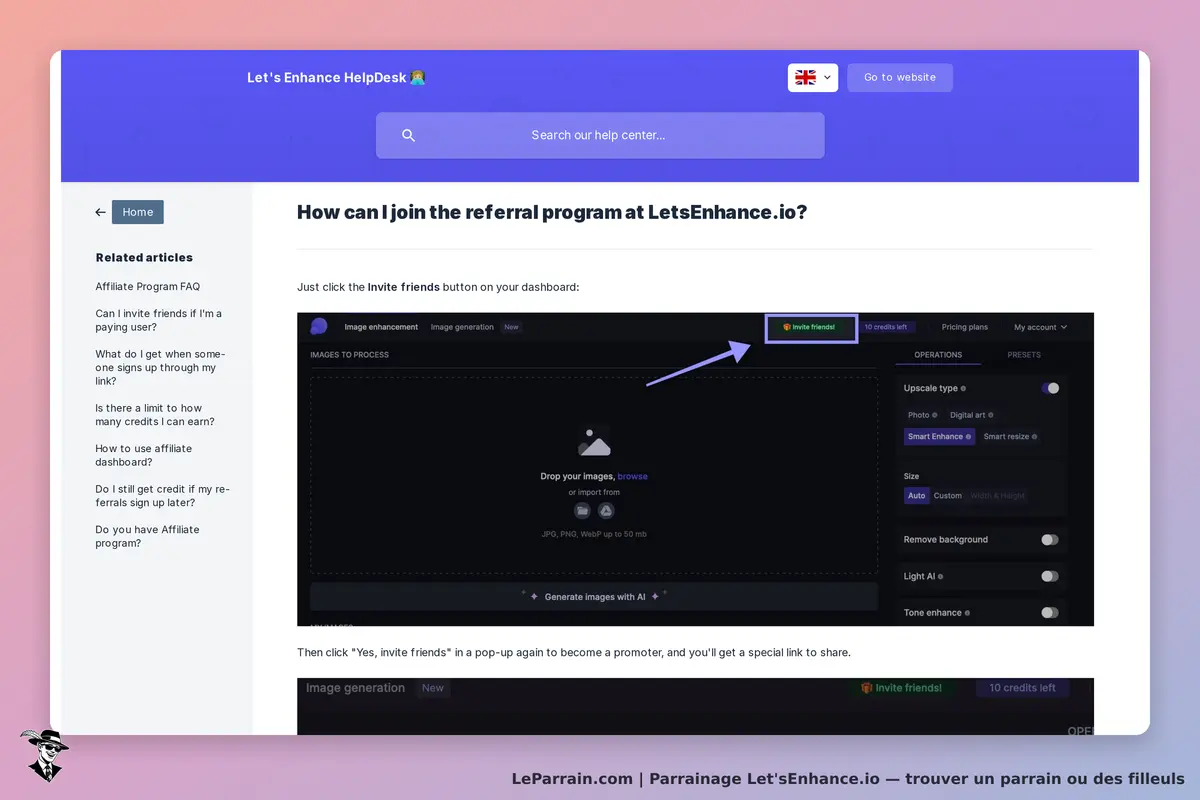Click the Width & Height size field

pyautogui.click(x=997, y=496)
